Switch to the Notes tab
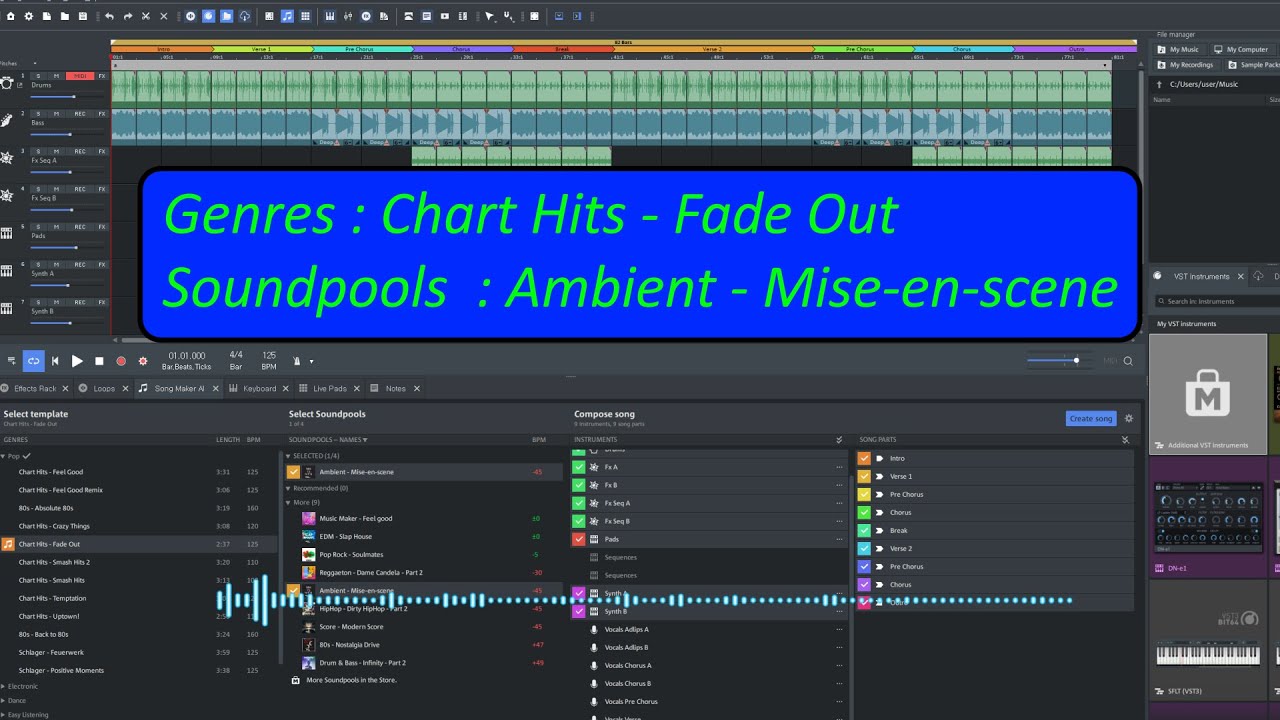Image resolution: width=1280 pixels, height=720 pixels. tap(395, 388)
